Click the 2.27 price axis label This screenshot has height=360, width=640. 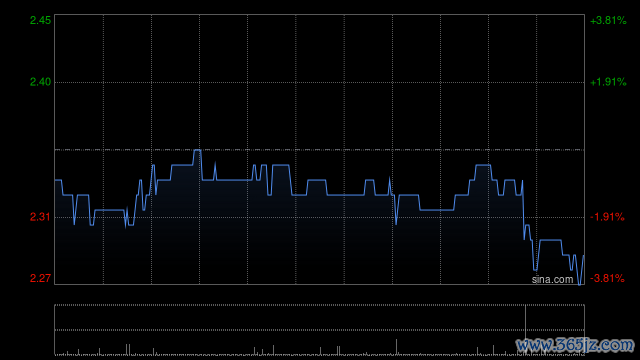pos(40,278)
